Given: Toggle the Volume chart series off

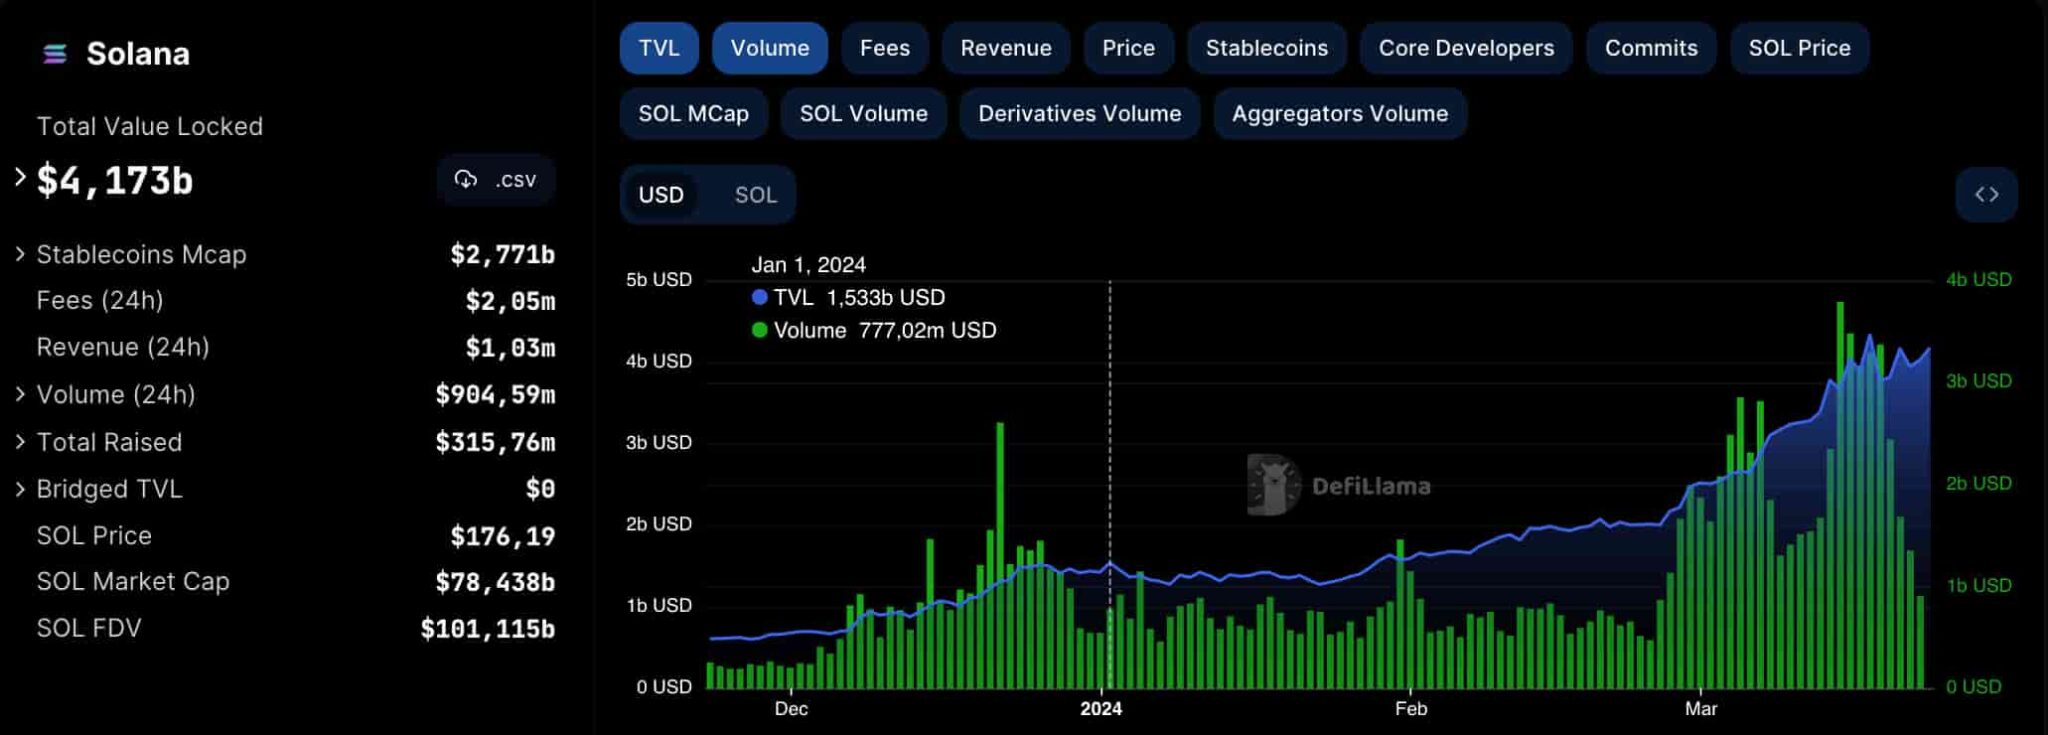Looking at the screenshot, I should pyautogui.click(x=769, y=48).
